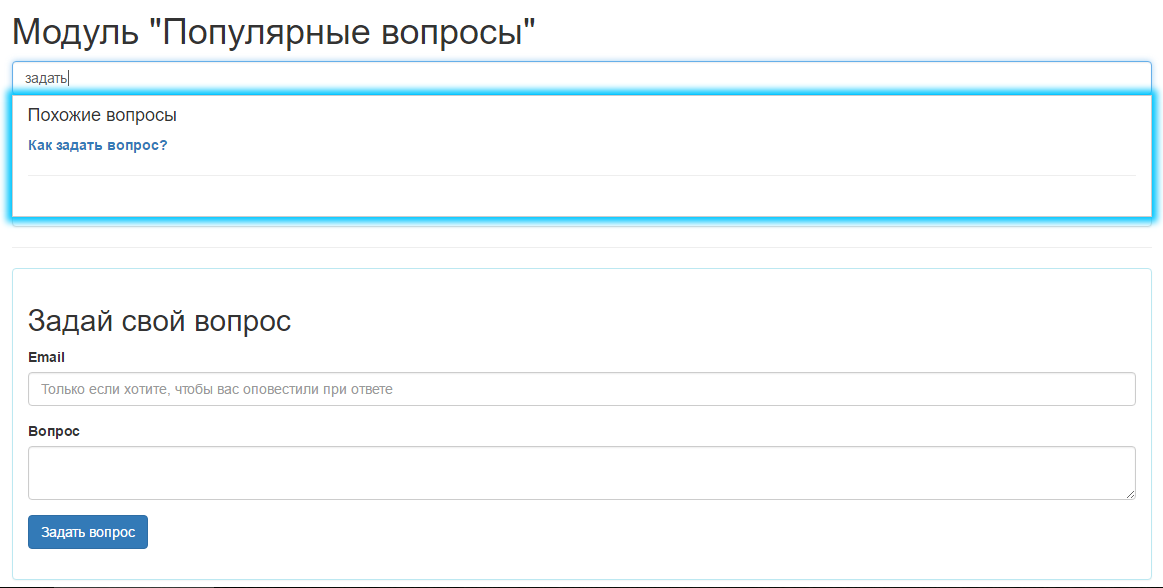Click blank space right of "Задать вопрос" button

tap(600, 532)
